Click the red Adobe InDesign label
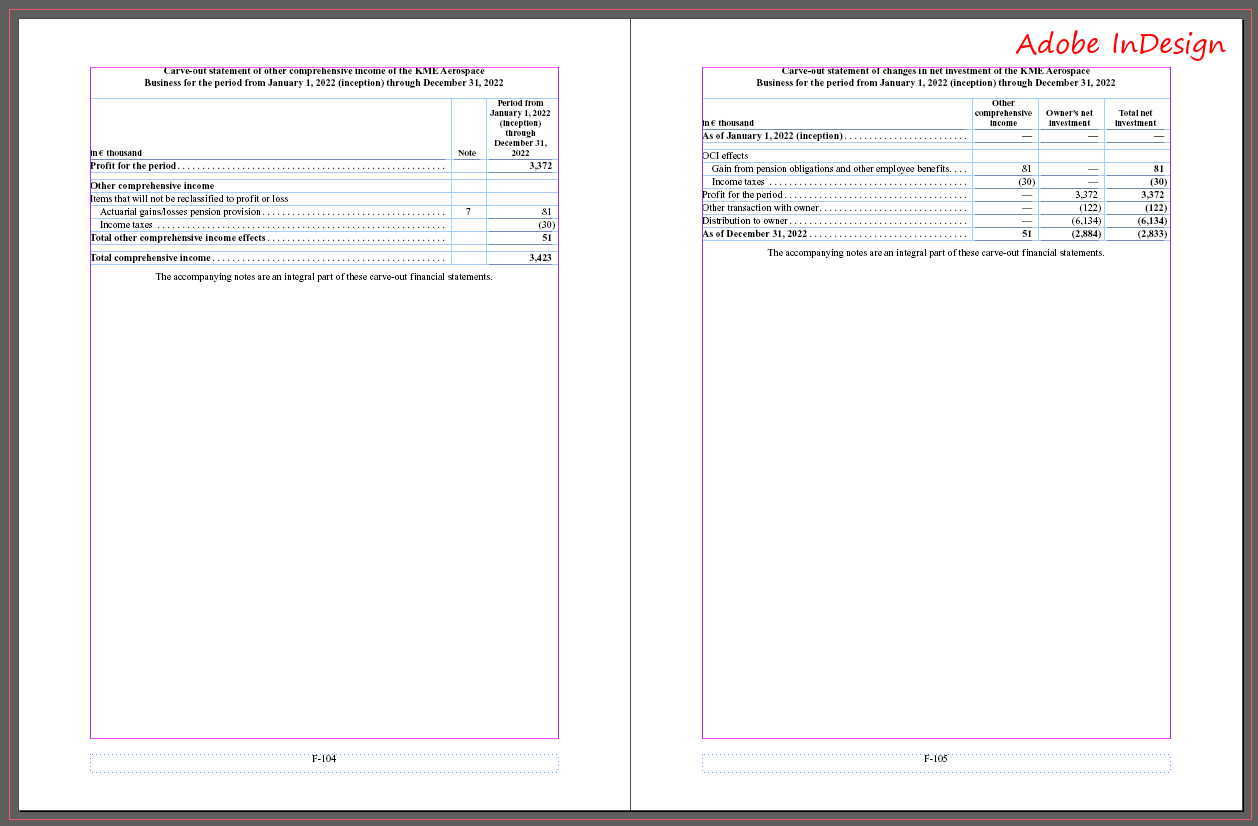Viewport: 1258px width, 826px height. click(x=1120, y=44)
